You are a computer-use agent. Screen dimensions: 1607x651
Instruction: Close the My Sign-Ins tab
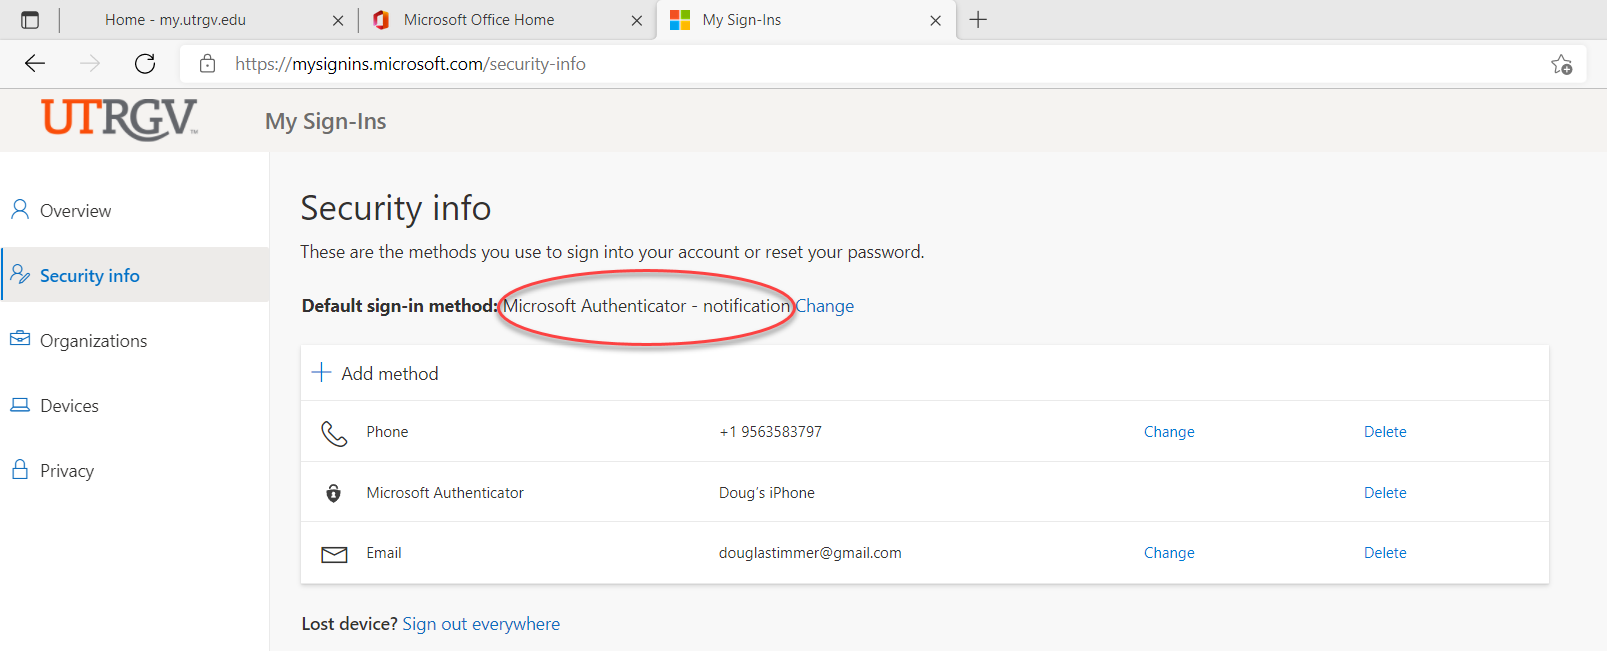[936, 20]
